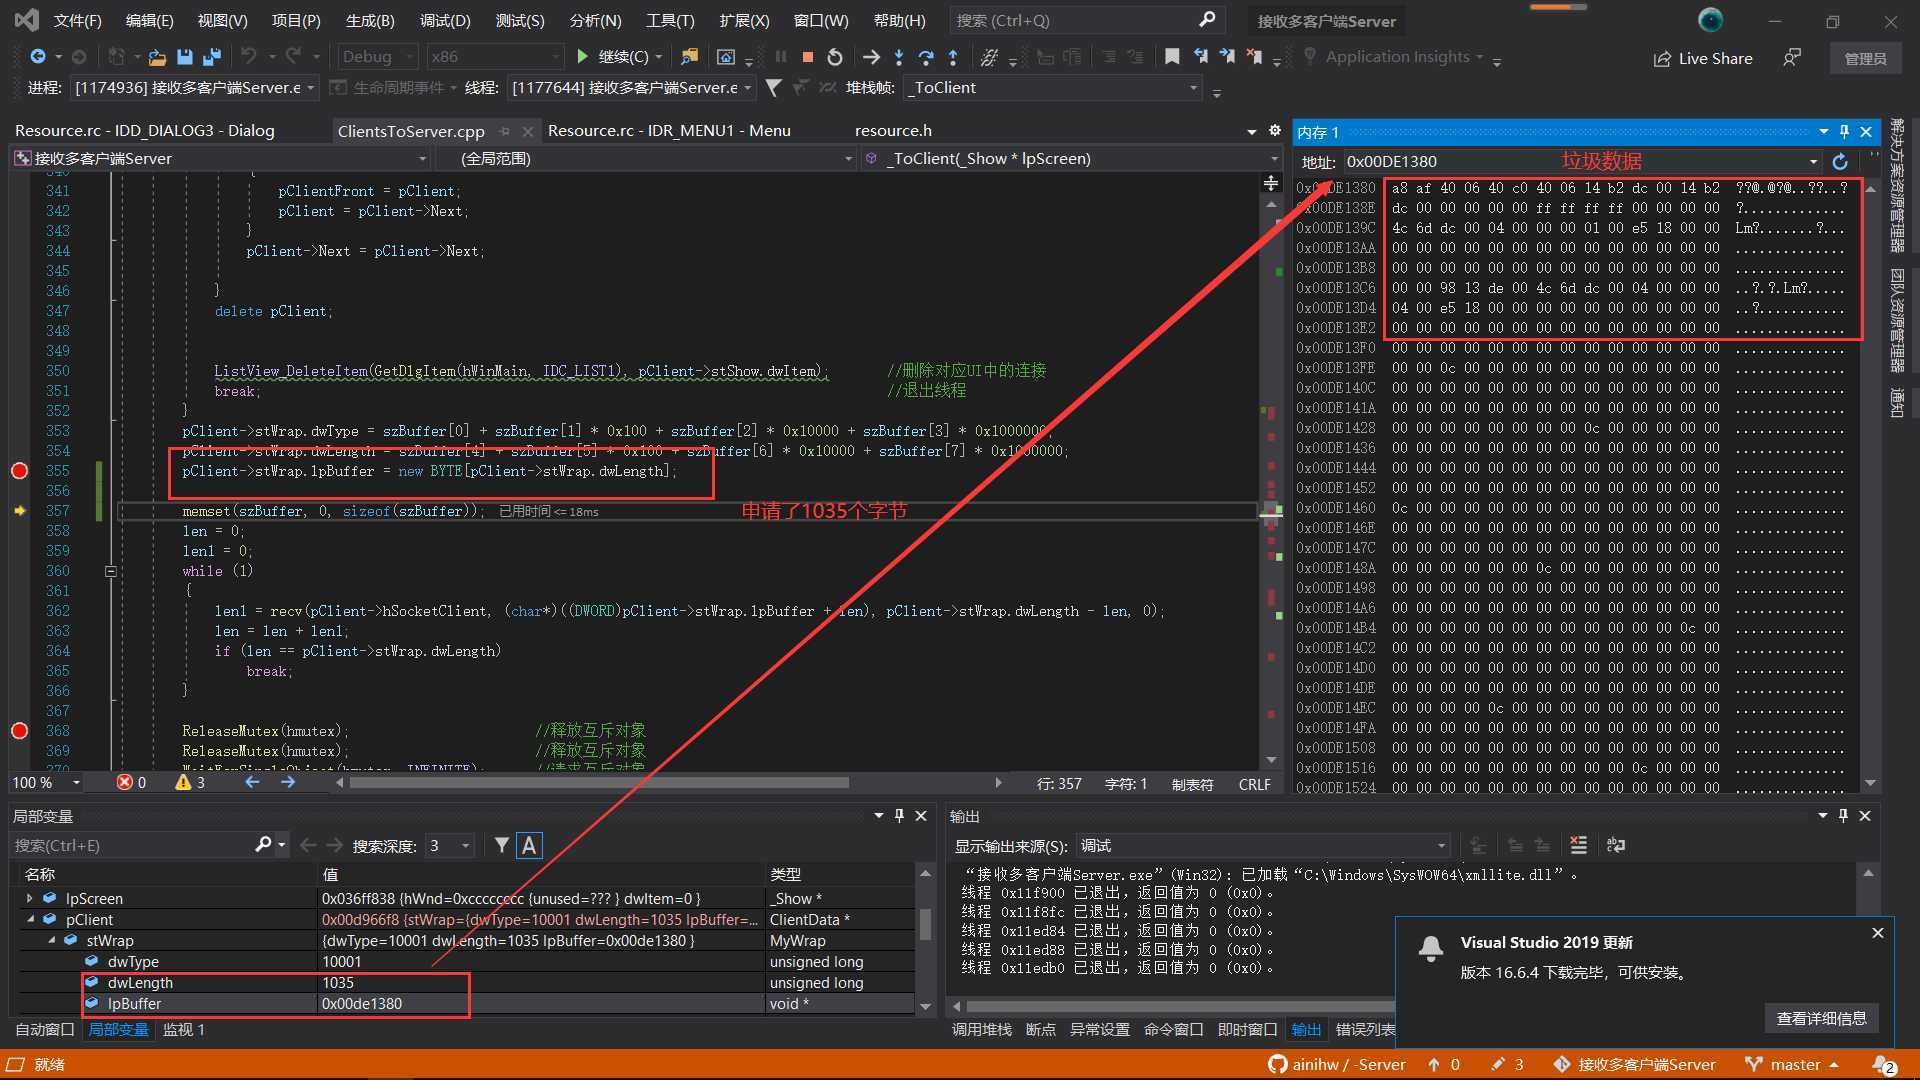
Task: Click the 管理员 button
Action: (x=1865, y=58)
